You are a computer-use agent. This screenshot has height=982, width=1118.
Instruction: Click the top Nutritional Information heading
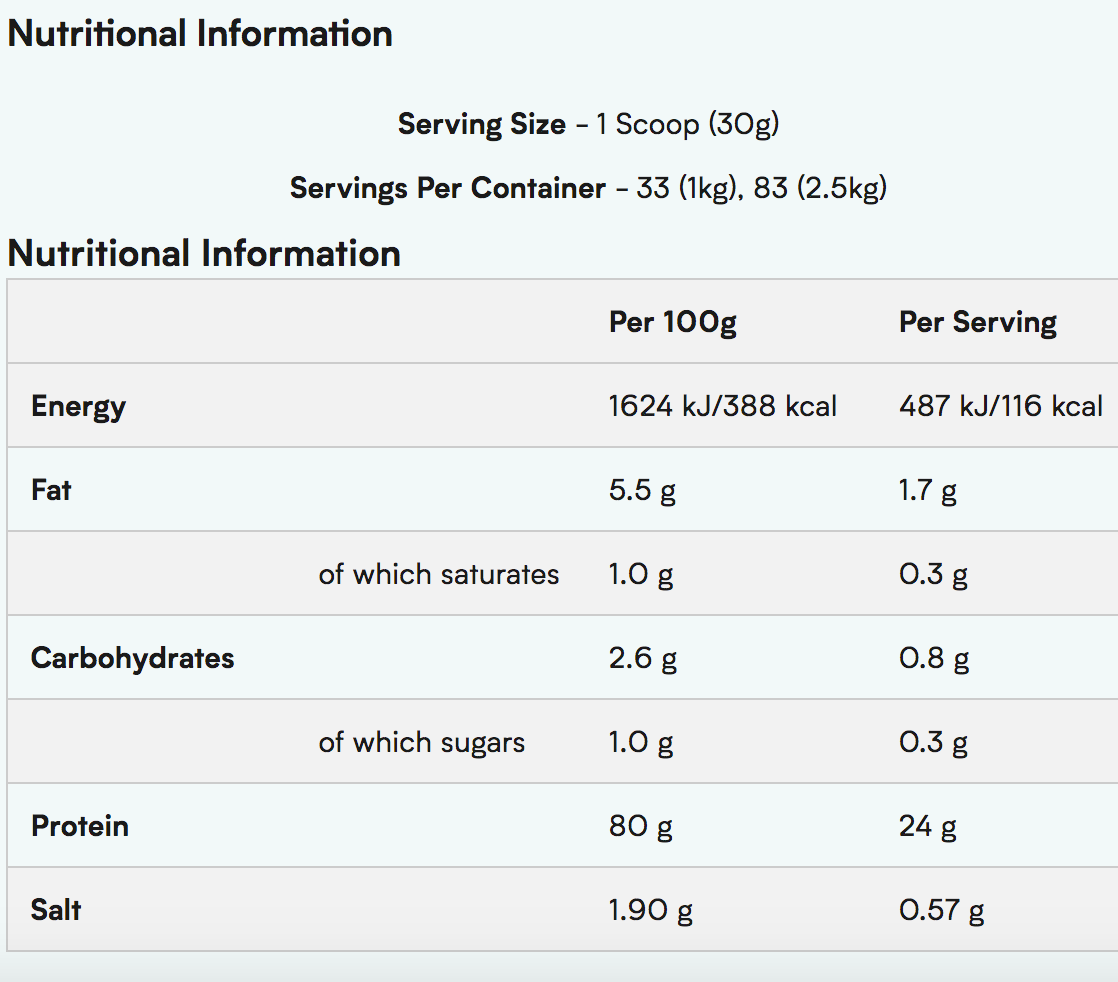[x=200, y=34]
